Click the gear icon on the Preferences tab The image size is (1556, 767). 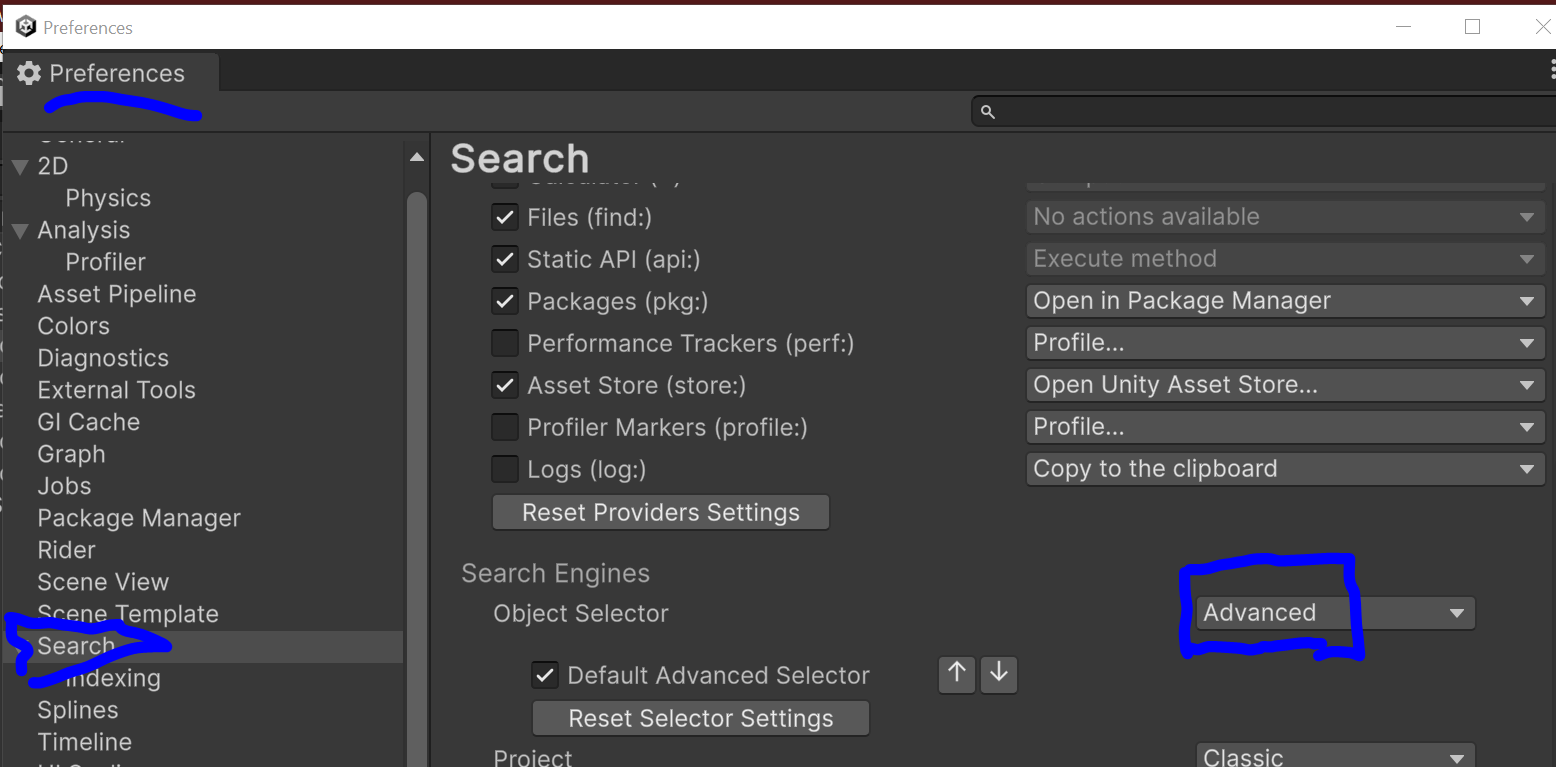[x=29, y=72]
